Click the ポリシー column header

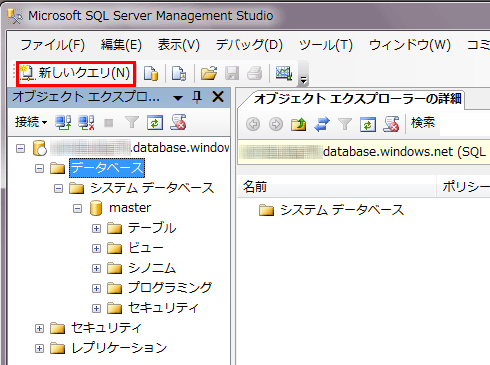(464, 186)
